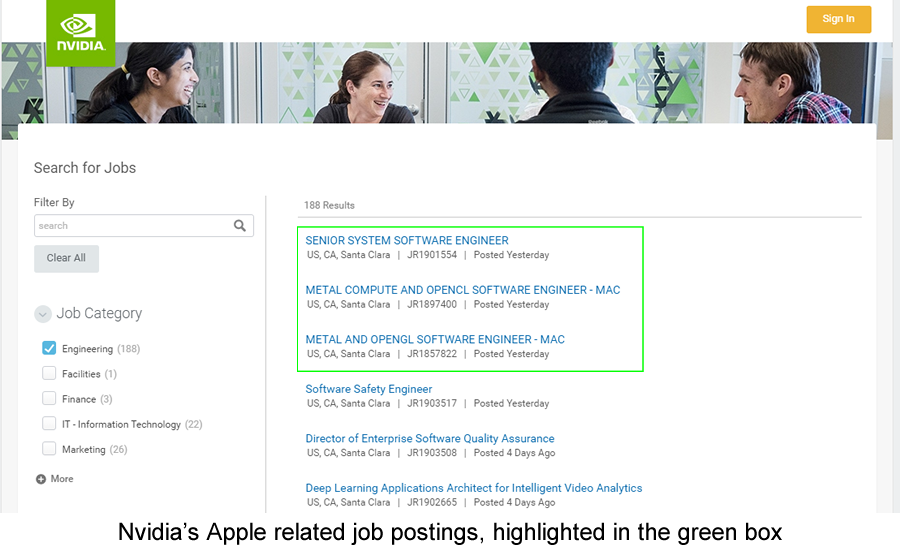The image size is (900, 550).
Task: Open Director of Enterprise Software Quality Assurance
Action: [x=430, y=438]
